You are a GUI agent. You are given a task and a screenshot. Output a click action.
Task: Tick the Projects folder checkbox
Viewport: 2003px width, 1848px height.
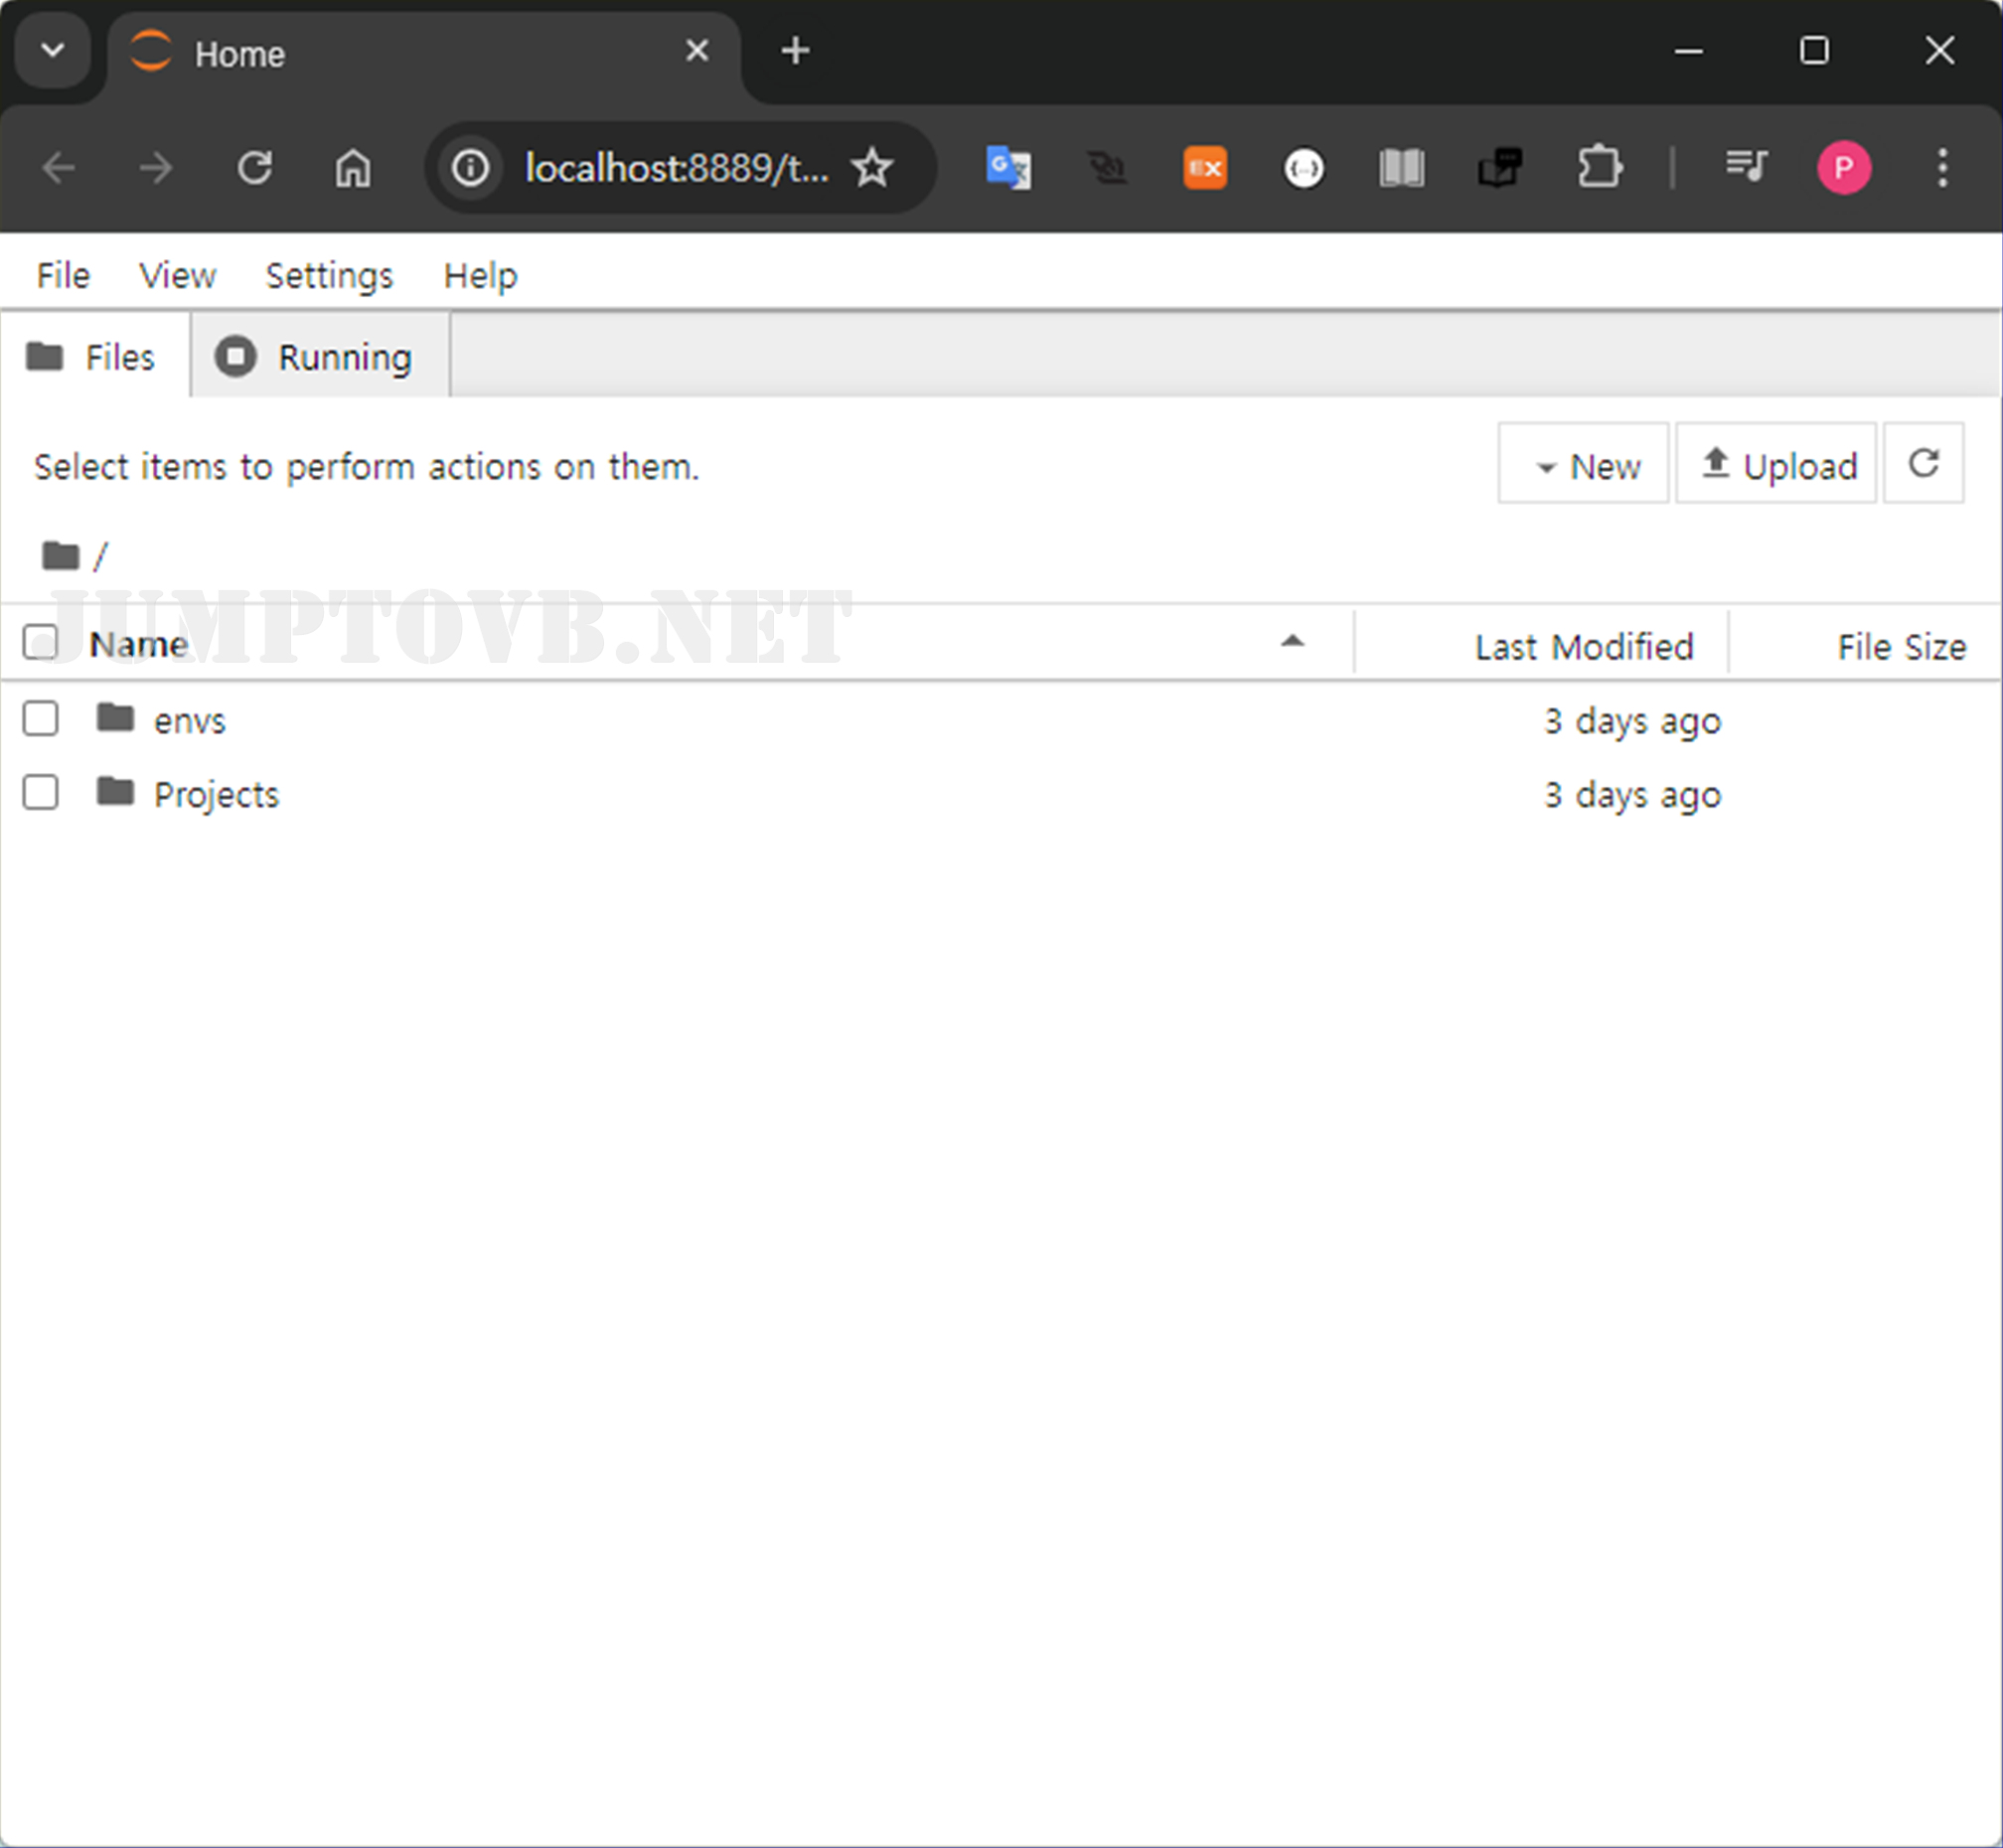[41, 792]
